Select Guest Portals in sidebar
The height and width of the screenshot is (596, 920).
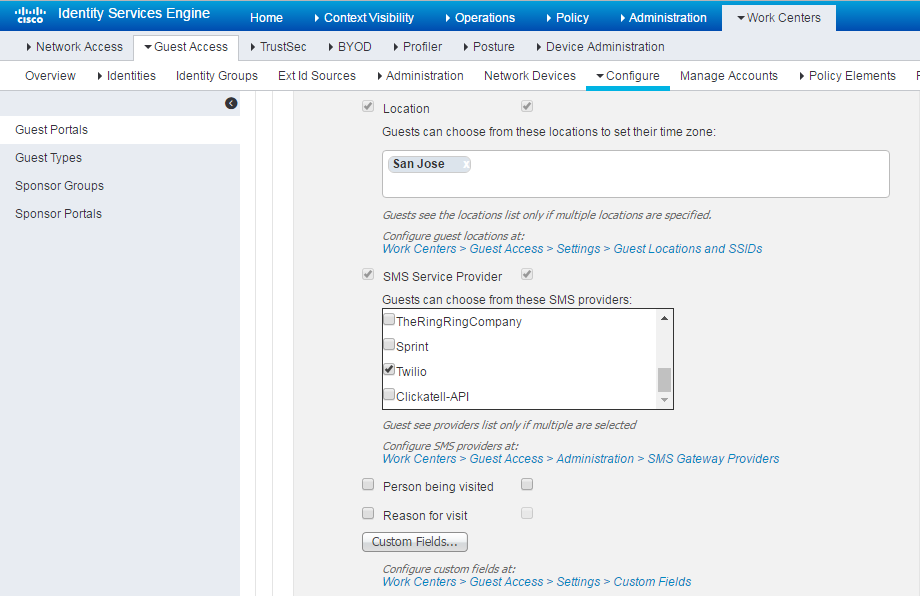click(x=120, y=130)
